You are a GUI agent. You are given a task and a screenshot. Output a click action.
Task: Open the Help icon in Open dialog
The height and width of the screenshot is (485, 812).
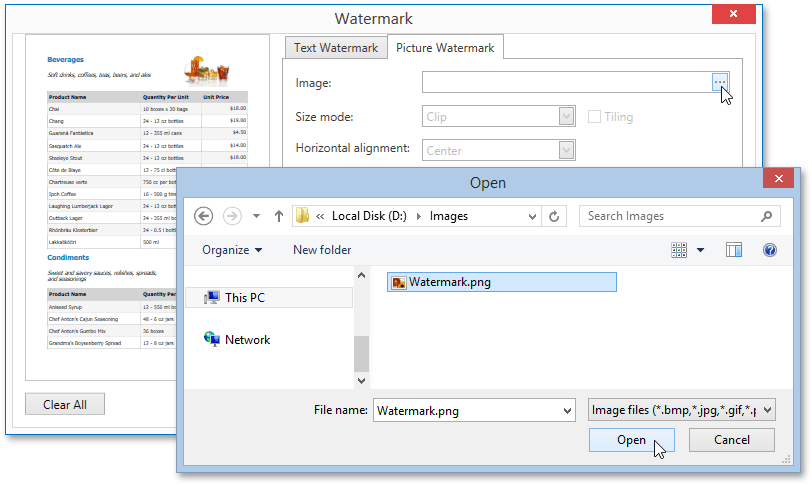(770, 250)
